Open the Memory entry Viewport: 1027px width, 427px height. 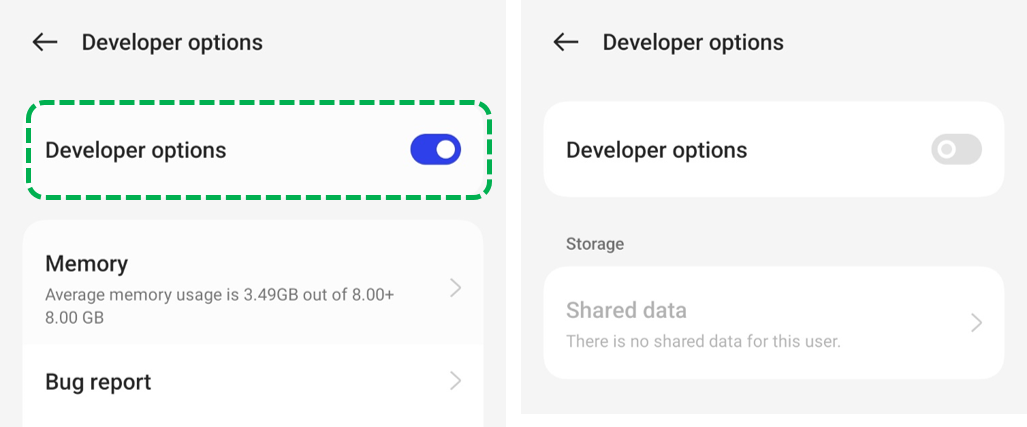(253, 288)
